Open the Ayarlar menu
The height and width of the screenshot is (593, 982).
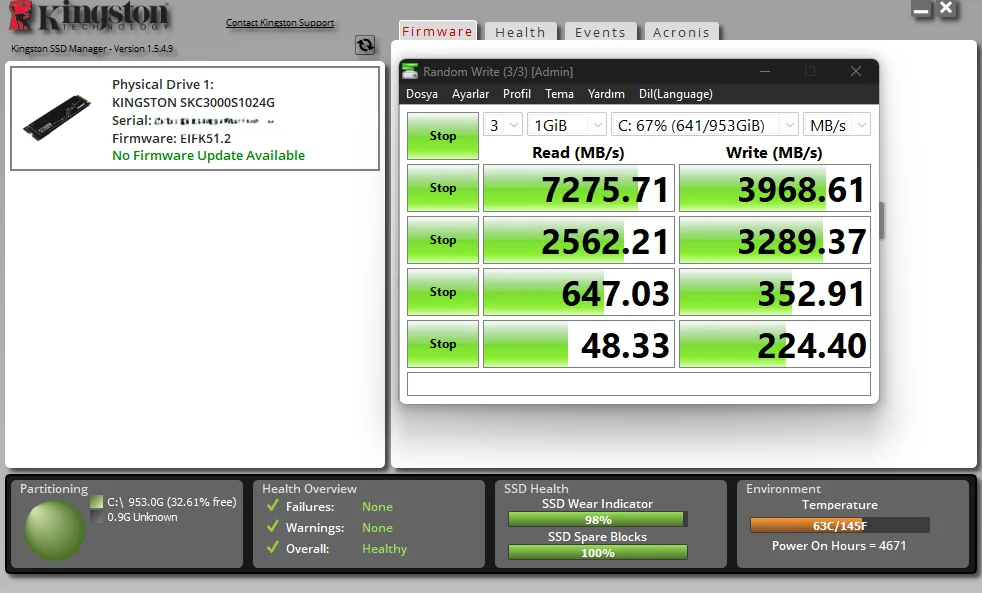tap(470, 94)
